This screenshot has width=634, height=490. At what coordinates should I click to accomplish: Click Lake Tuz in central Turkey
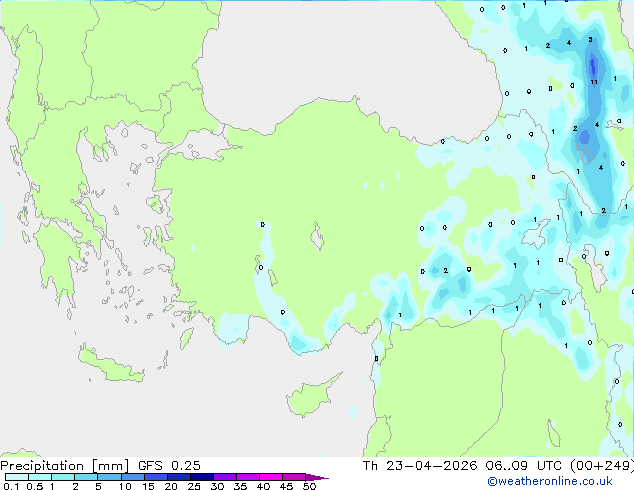pyautogui.click(x=317, y=237)
